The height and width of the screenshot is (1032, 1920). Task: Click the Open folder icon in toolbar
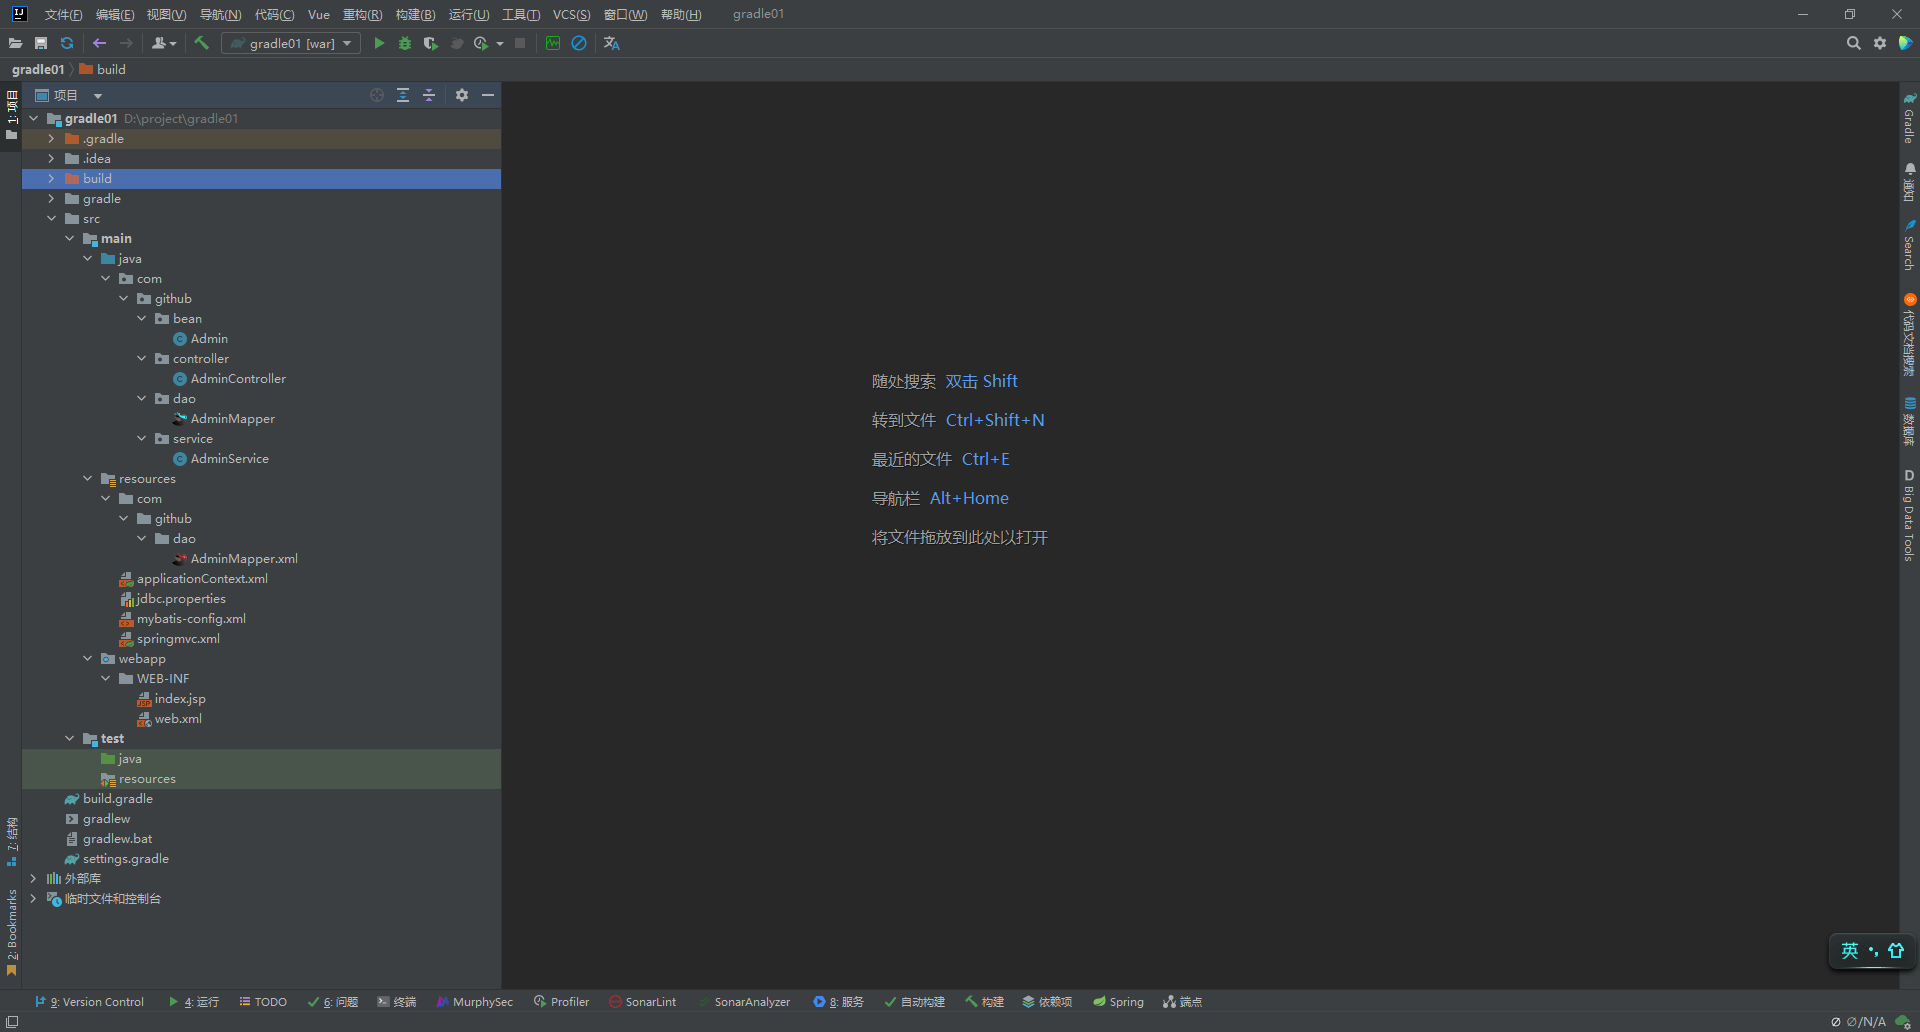click(15, 43)
